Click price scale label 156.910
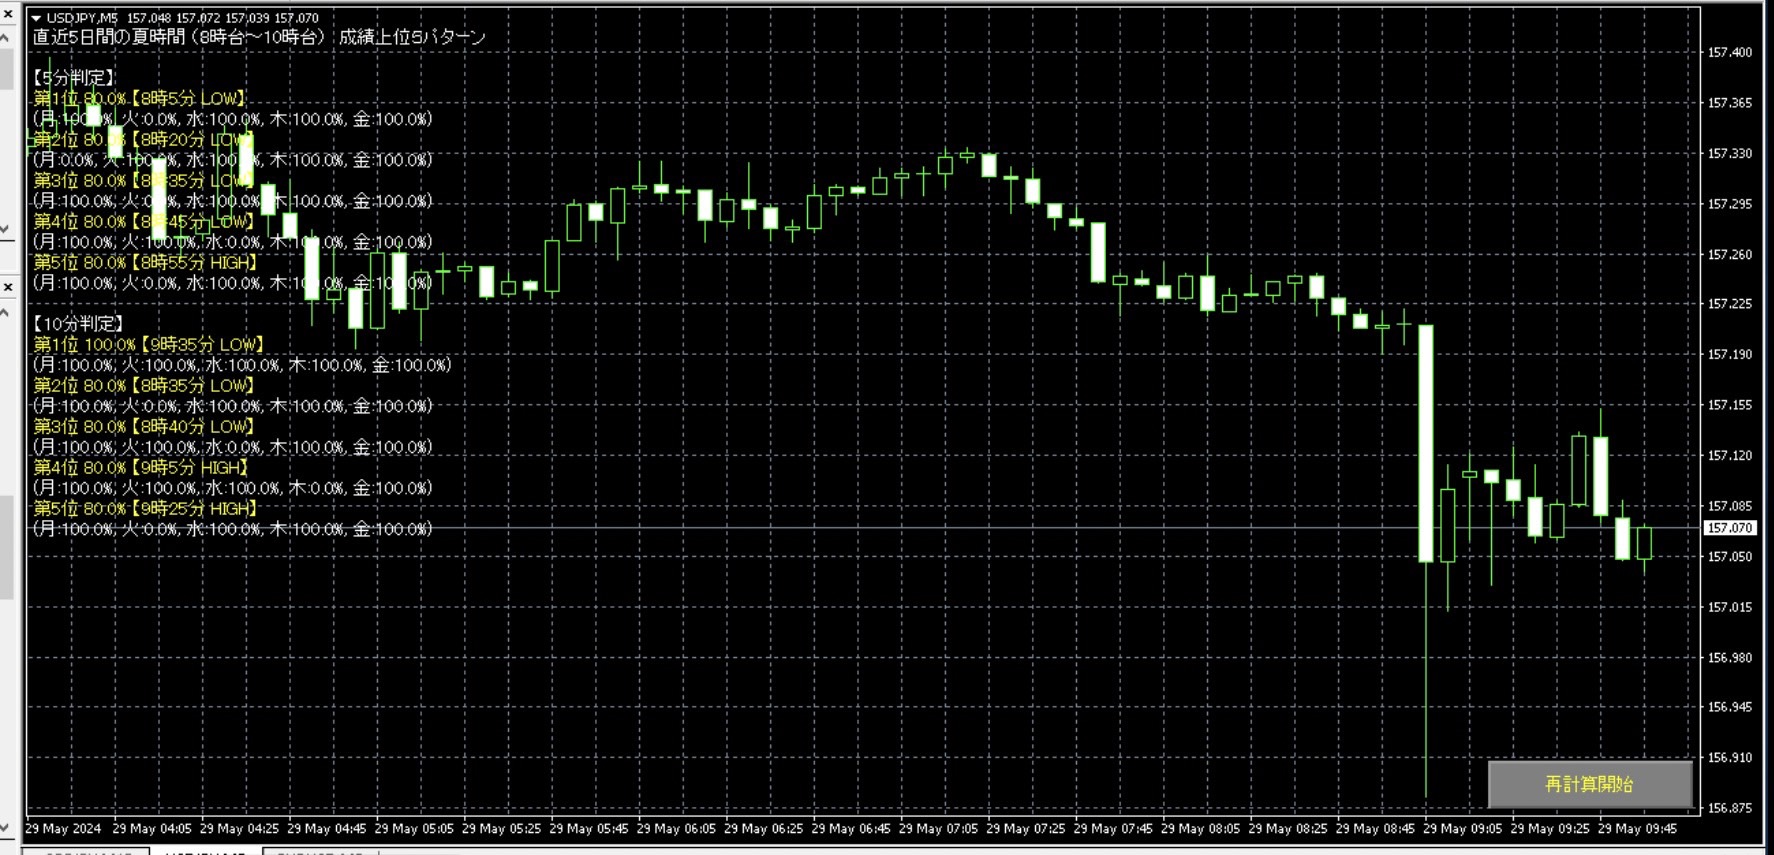Viewport: 1774px width, 855px height. point(1730,757)
